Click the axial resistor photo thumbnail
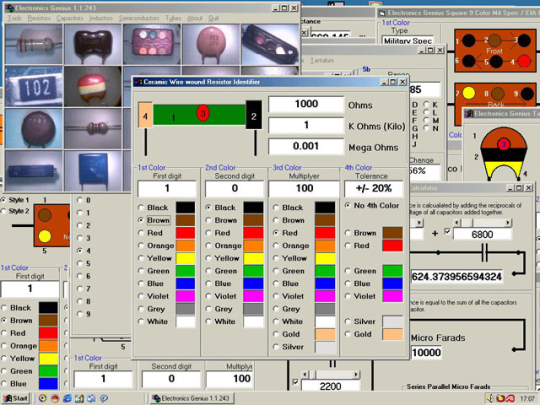 coord(34,44)
